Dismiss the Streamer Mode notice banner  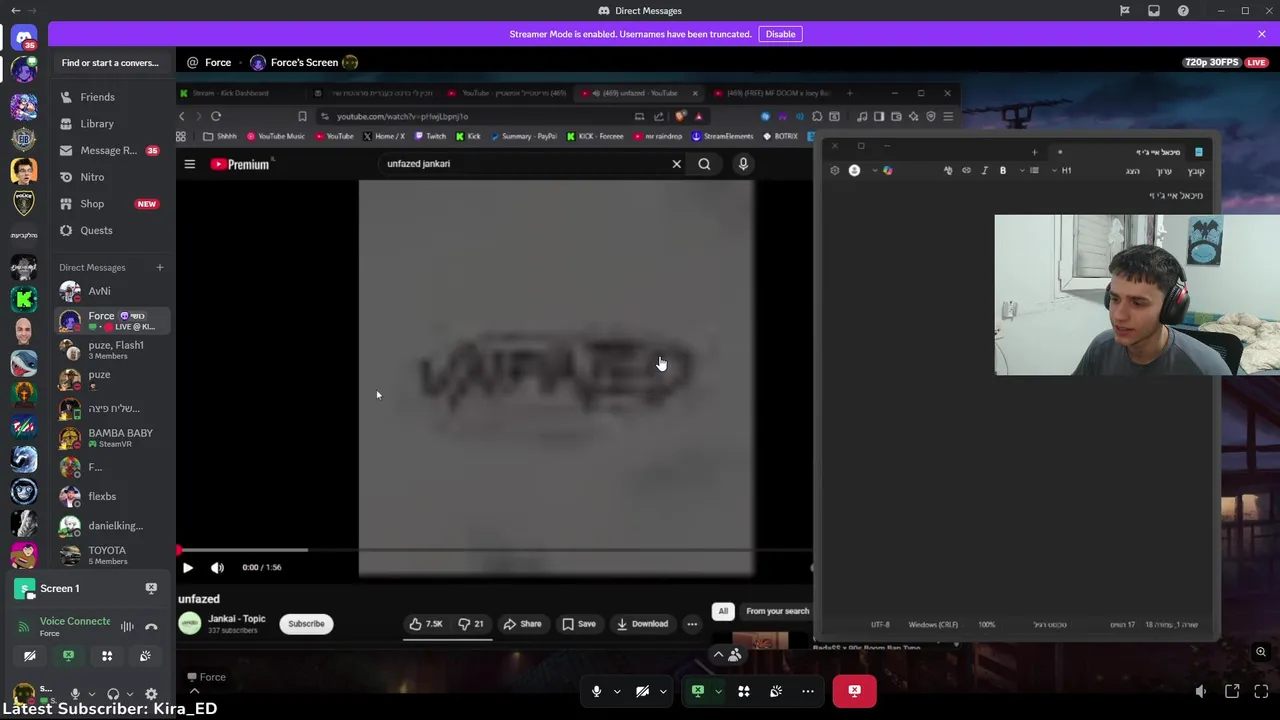(1261, 34)
